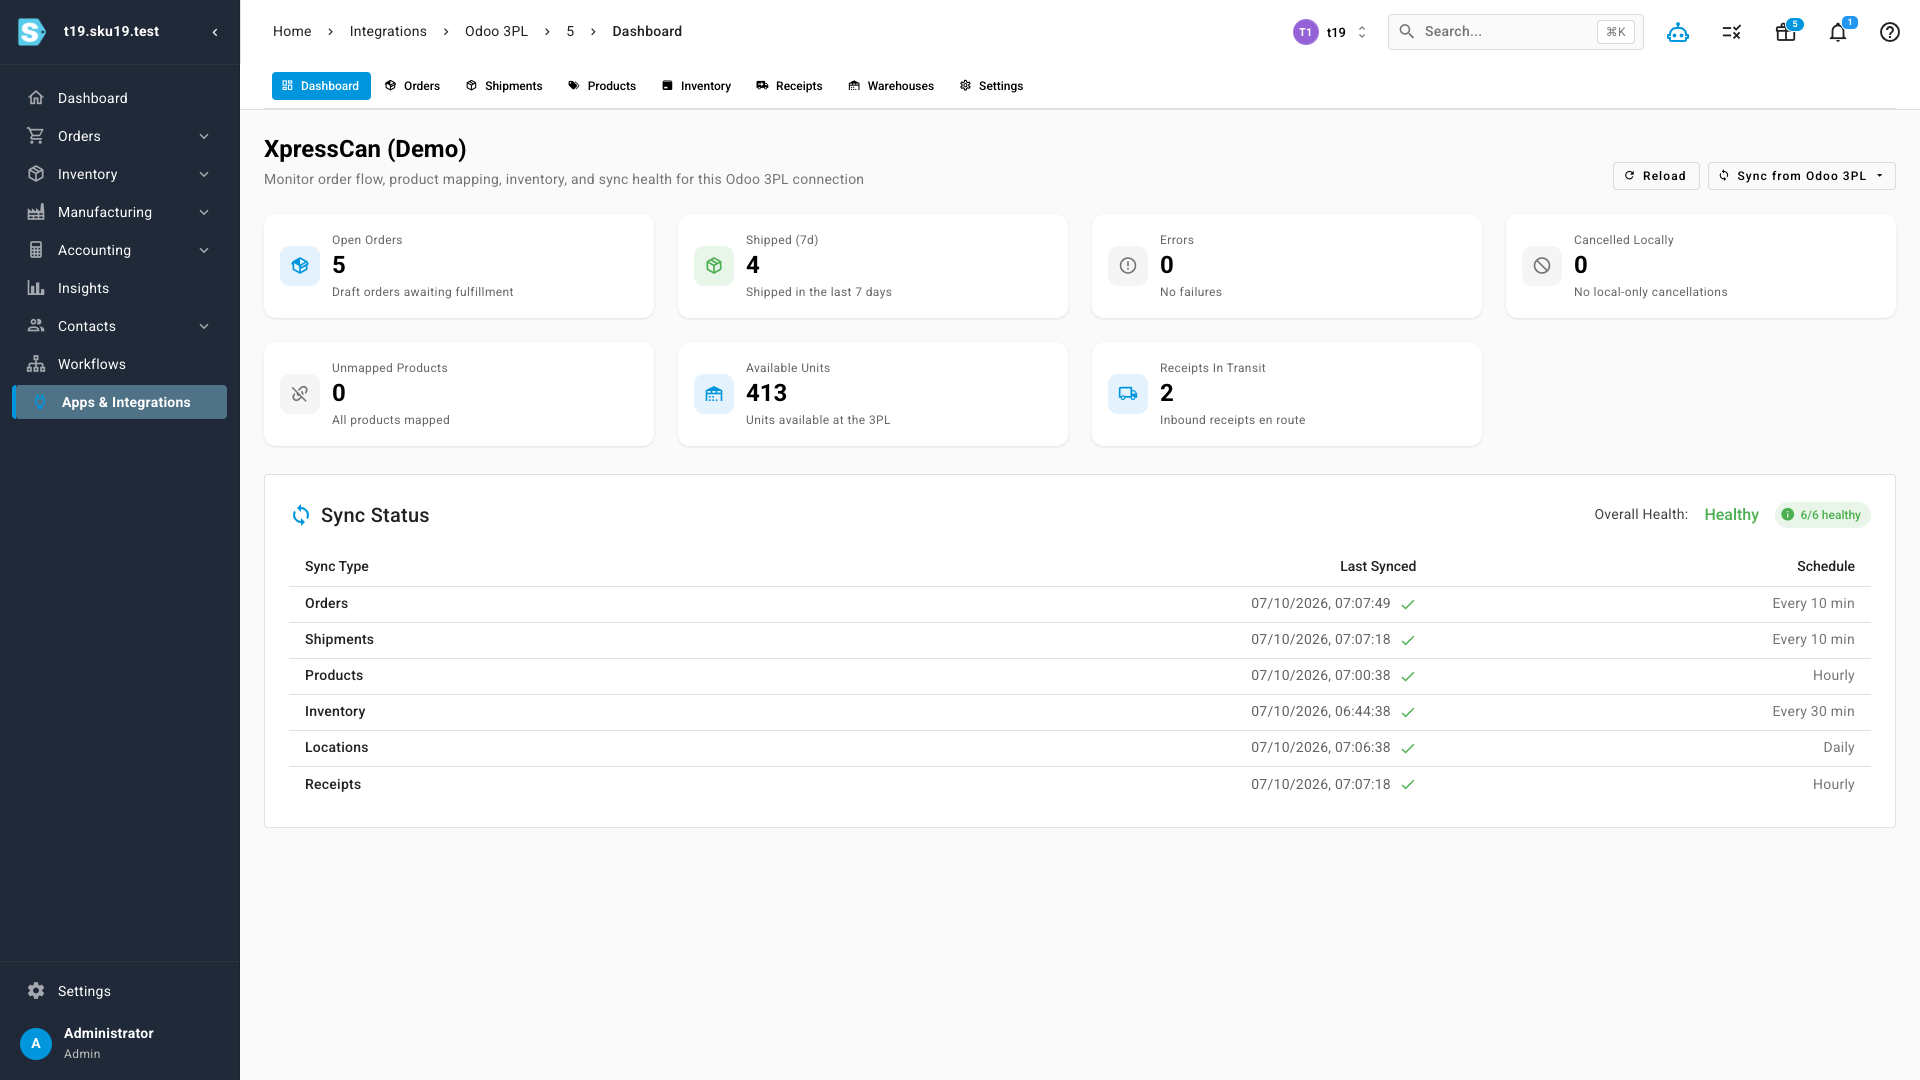Viewport: 1920px width, 1080px height.
Task: Open the help question mark icon
Action: point(1890,32)
